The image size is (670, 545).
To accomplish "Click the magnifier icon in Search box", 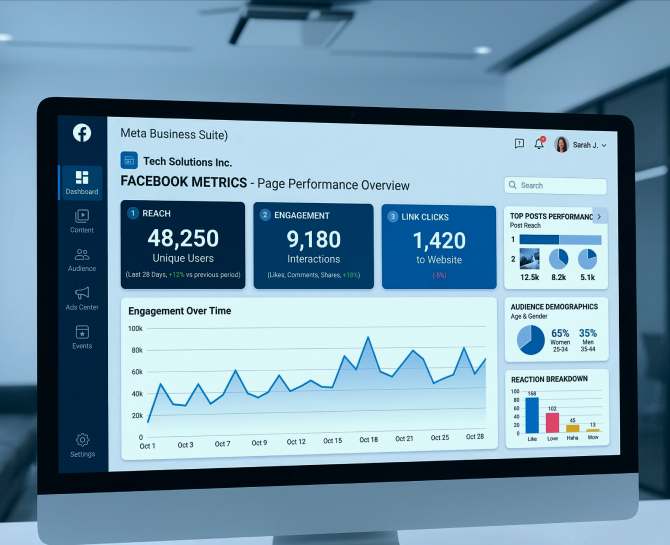I will pos(512,185).
